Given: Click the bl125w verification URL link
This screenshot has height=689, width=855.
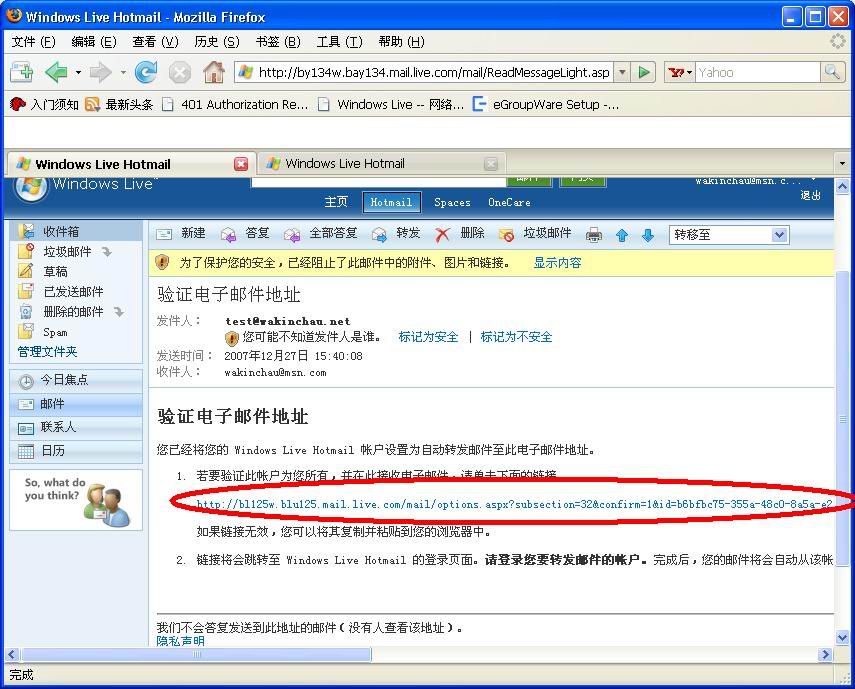Looking at the screenshot, I should tap(514, 504).
